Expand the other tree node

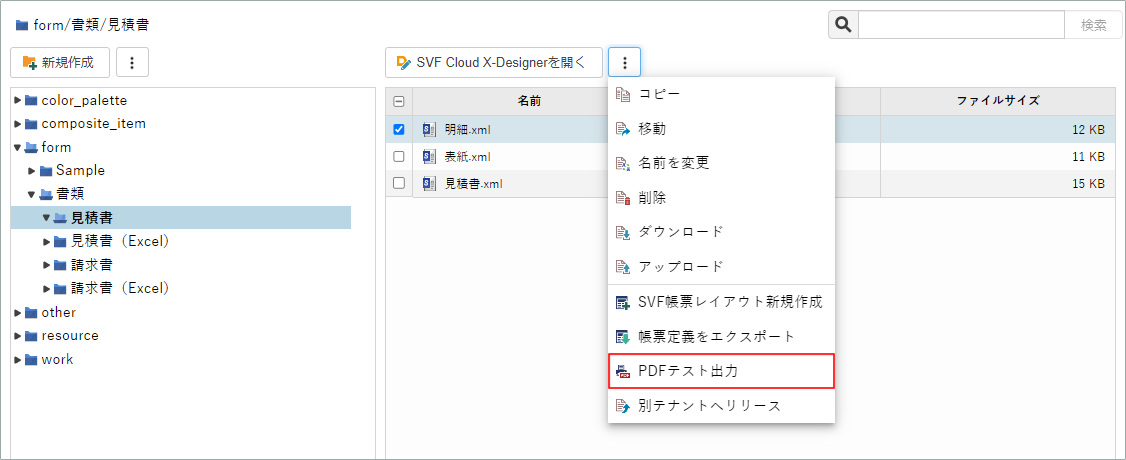coord(18,312)
